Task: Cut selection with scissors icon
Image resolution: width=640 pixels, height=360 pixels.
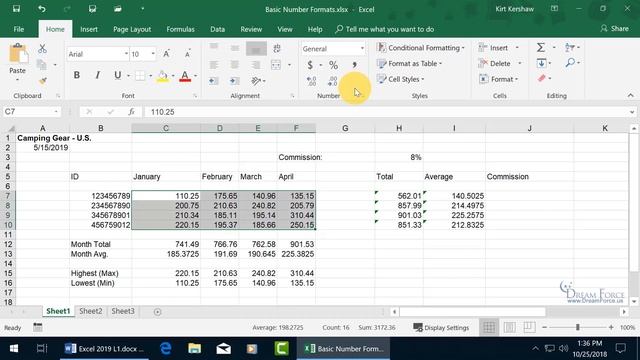Action: 42,49
